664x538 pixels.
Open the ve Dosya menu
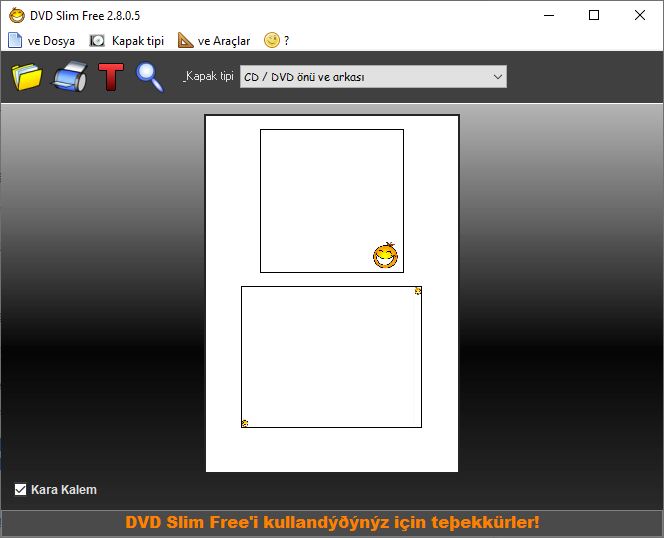pos(42,41)
